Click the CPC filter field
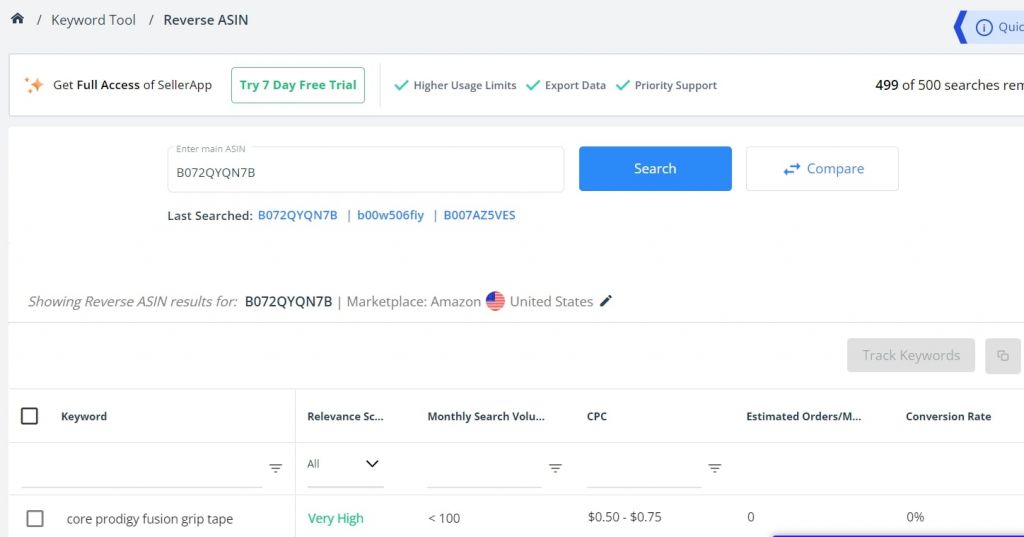Image resolution: width=1024 pixels, height=537 pixels. (644, 470)
